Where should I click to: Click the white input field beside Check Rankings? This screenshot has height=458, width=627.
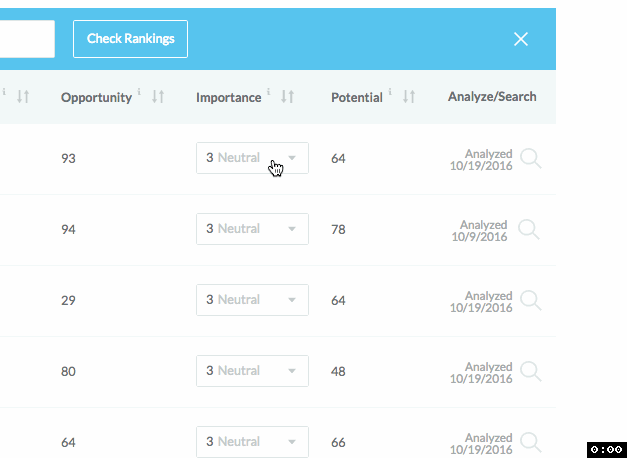point(27,39)
